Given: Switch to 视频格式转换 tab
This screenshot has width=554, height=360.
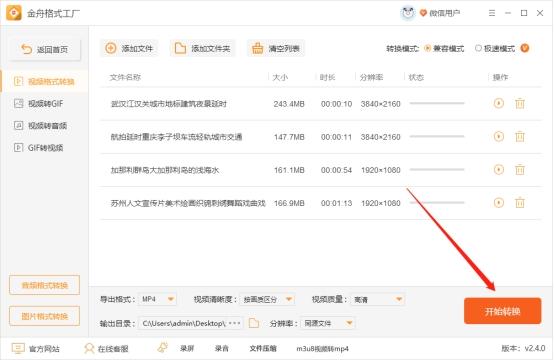Looking at the screenshot, I should click(x=45, y=82).
